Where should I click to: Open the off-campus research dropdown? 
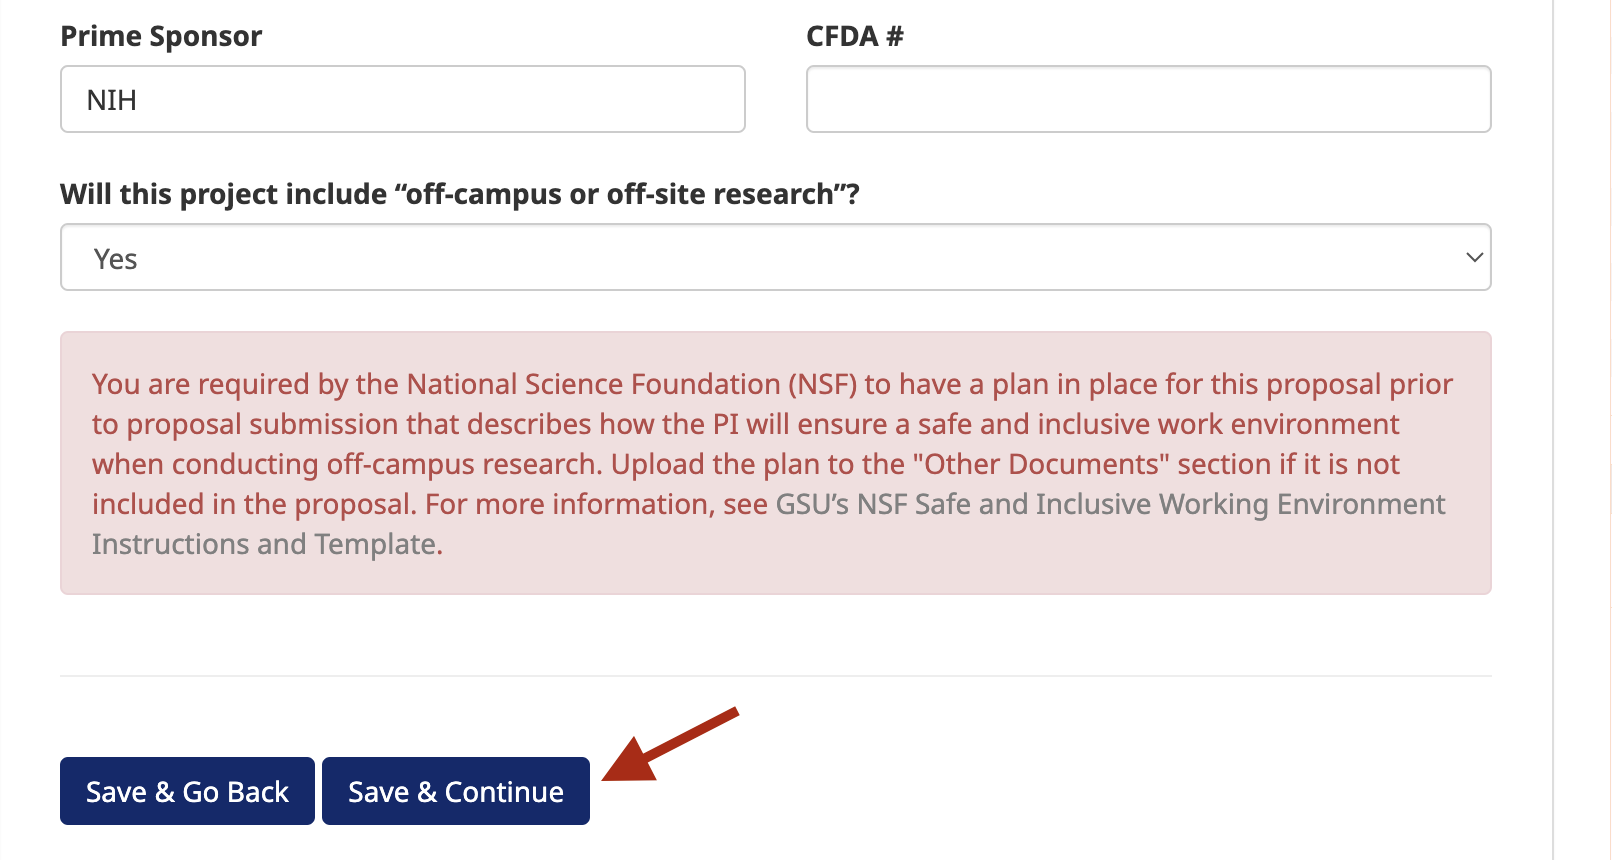coord(775,258)
